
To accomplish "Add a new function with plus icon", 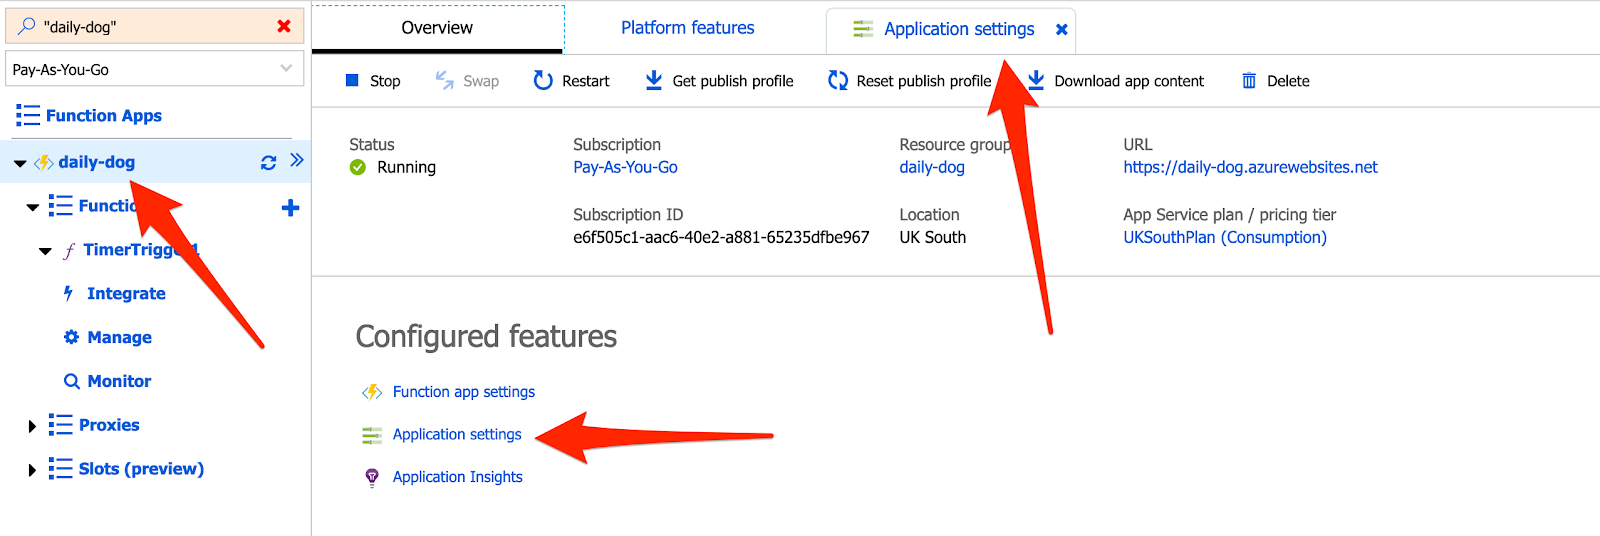I will tap(290, 207).
